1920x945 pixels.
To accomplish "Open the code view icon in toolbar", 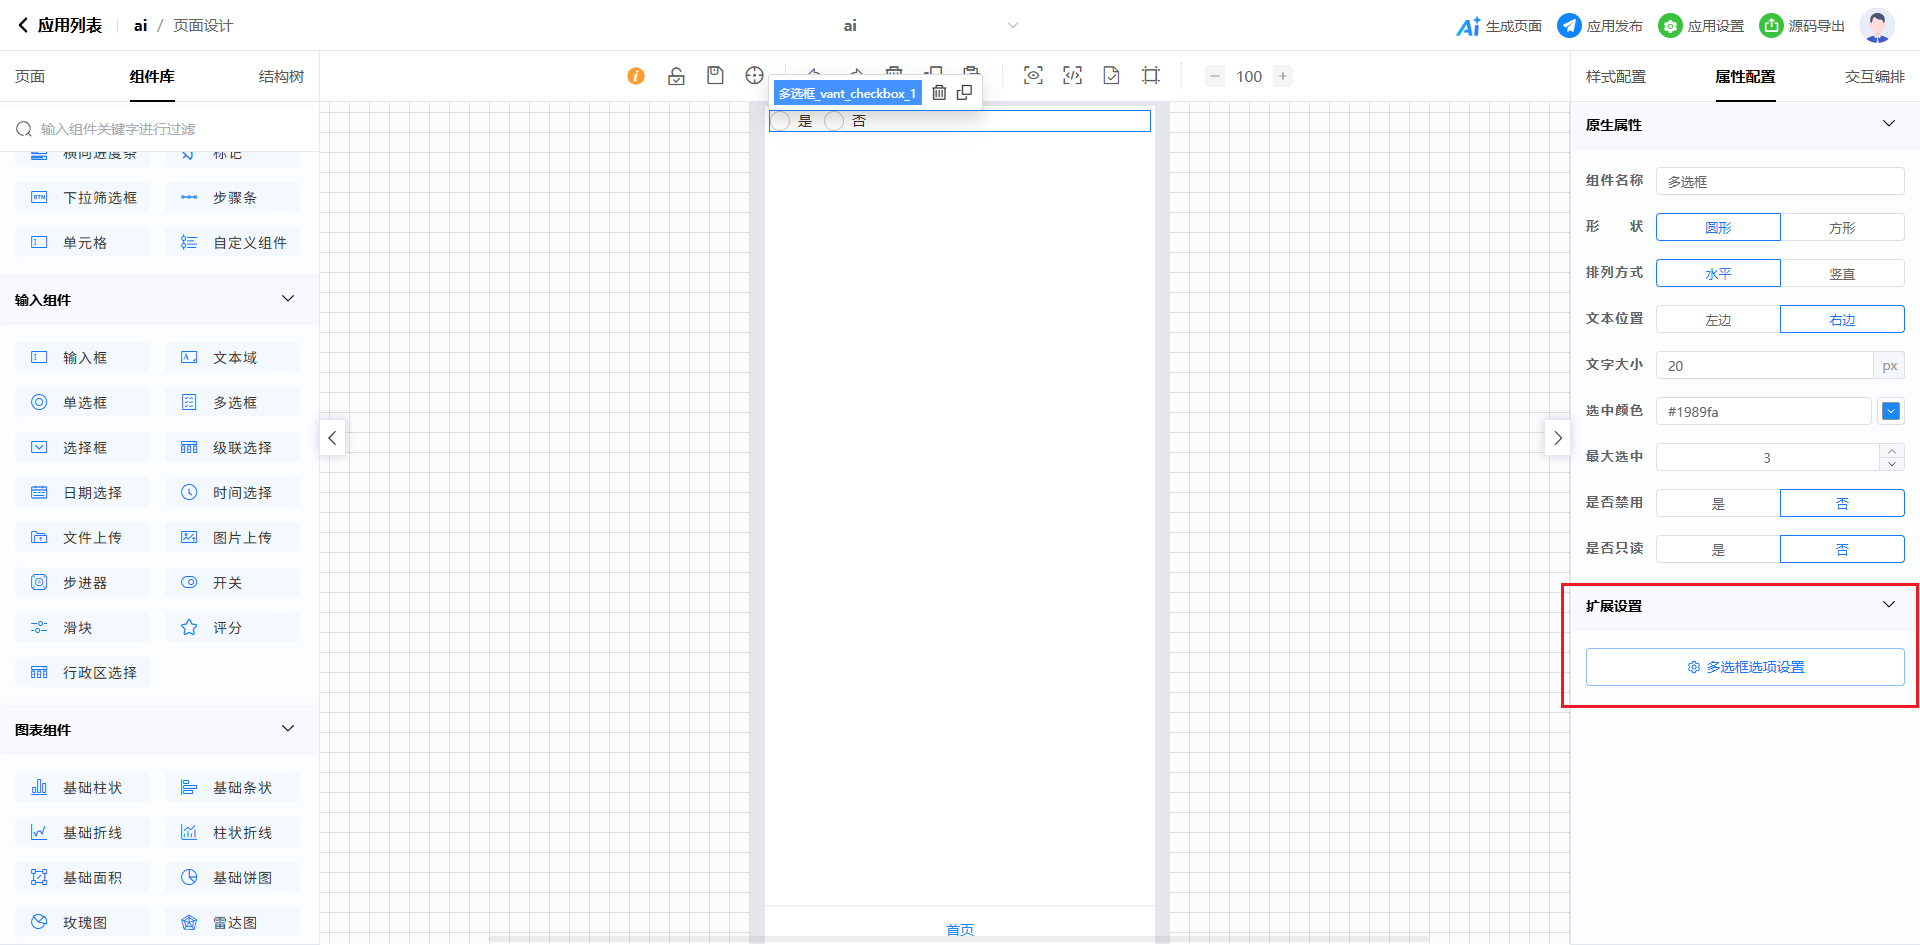I will click(x=1072, y=76).
